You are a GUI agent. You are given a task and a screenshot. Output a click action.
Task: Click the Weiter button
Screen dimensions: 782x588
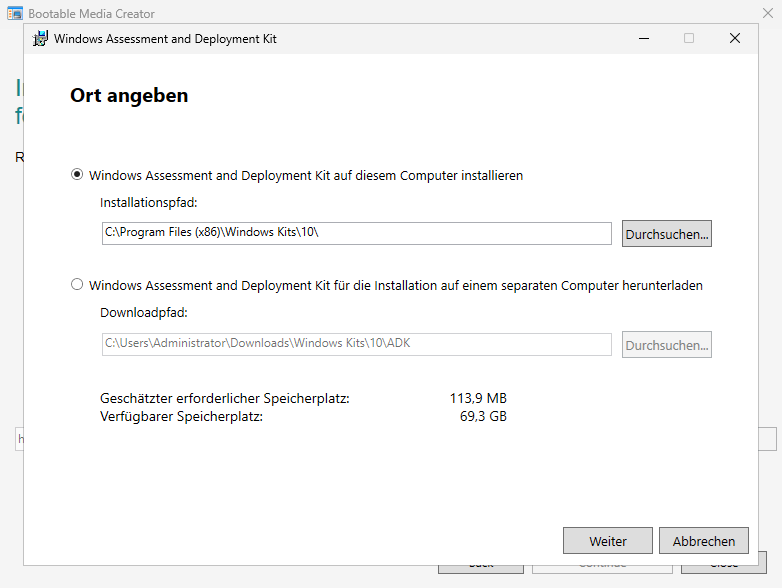[607, 541]
